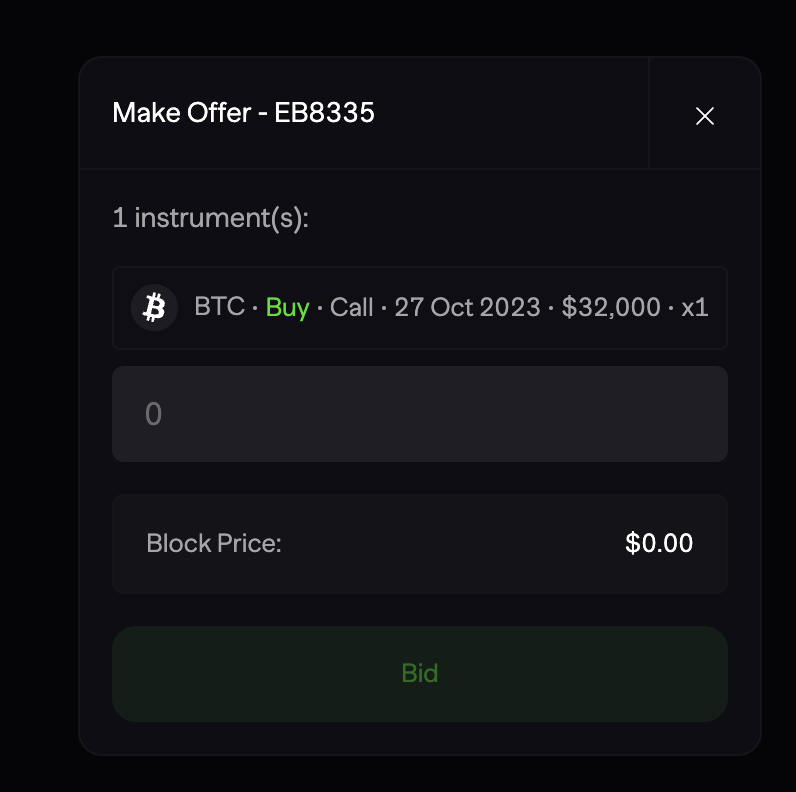The image size is (796, 792).
Task: Close the Make Offer dialog
Action: click(705, 116)
